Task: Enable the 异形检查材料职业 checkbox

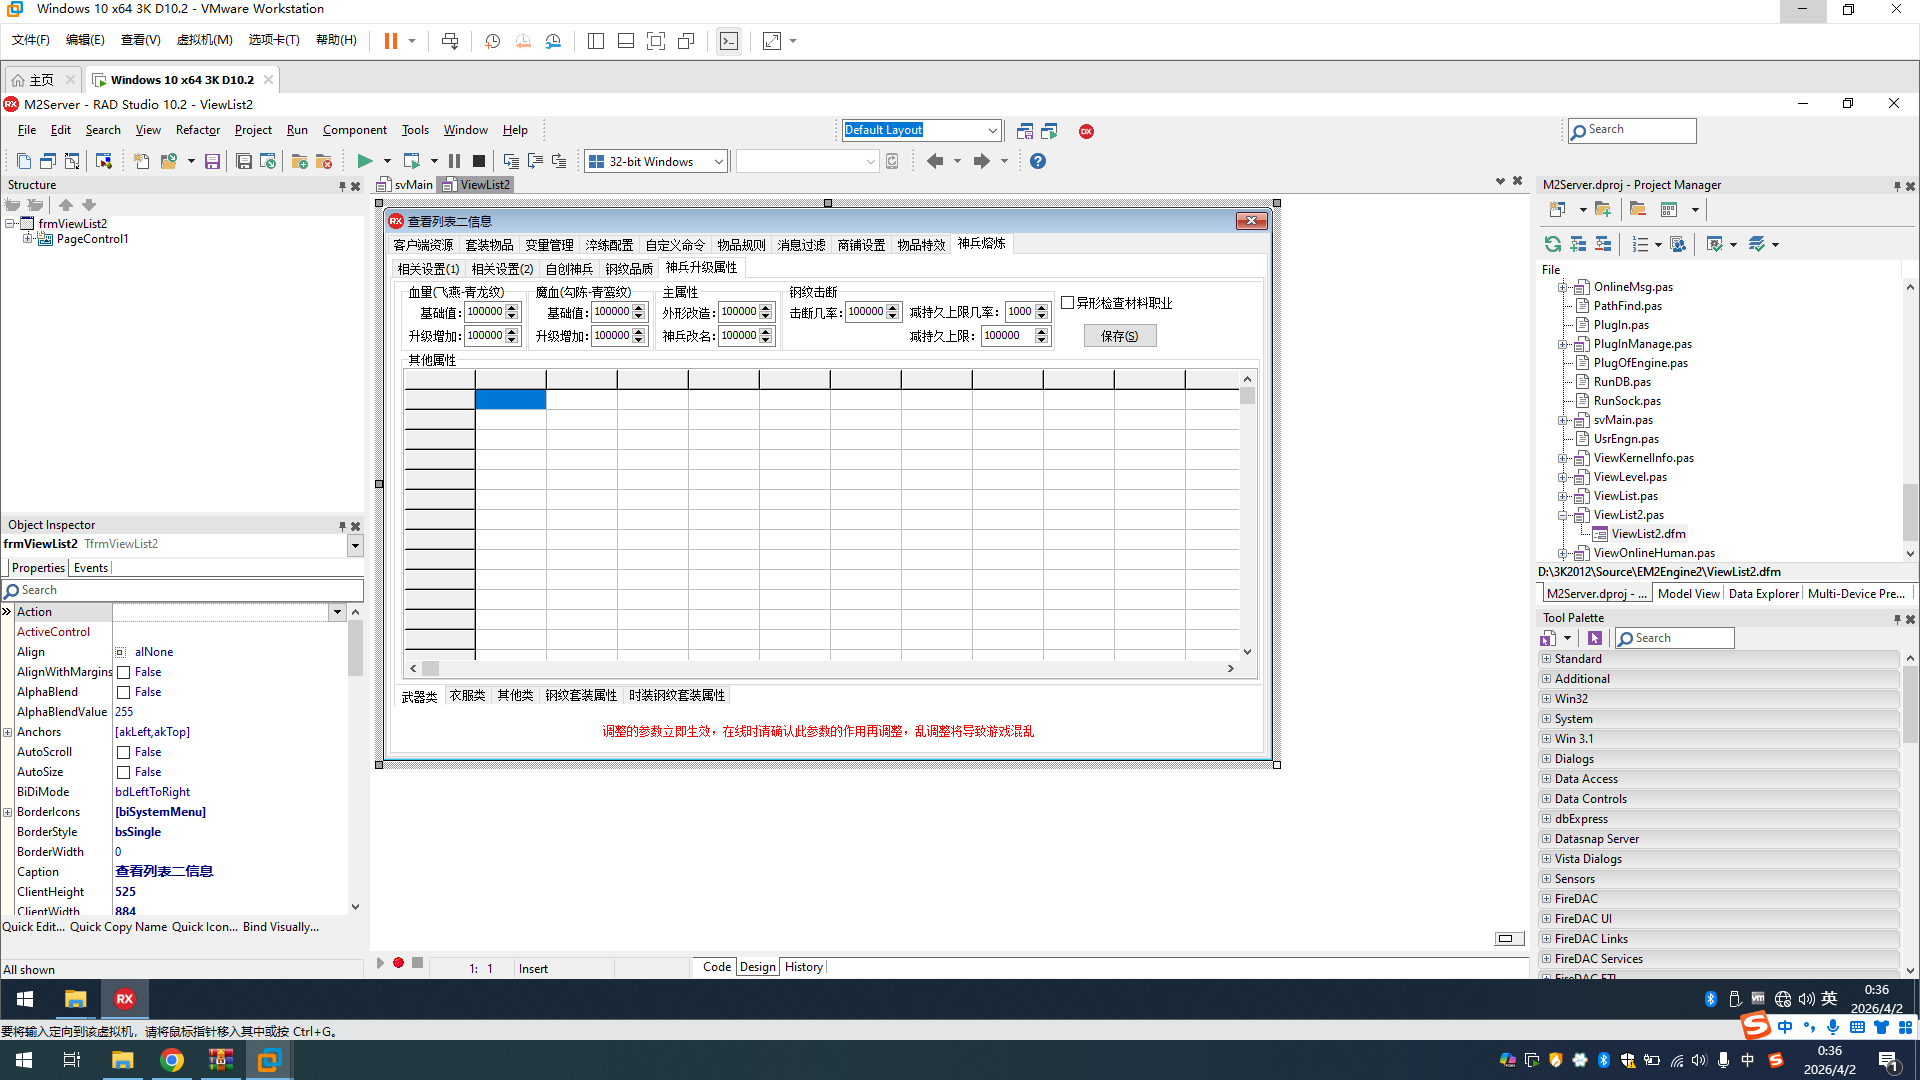Action: [x=1068, y=303]
